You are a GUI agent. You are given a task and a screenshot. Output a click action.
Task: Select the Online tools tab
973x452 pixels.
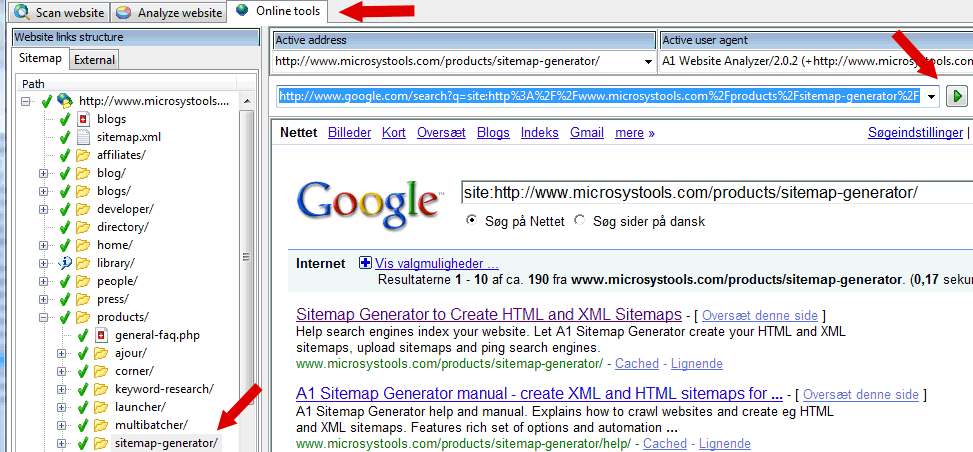pos(277,11)
